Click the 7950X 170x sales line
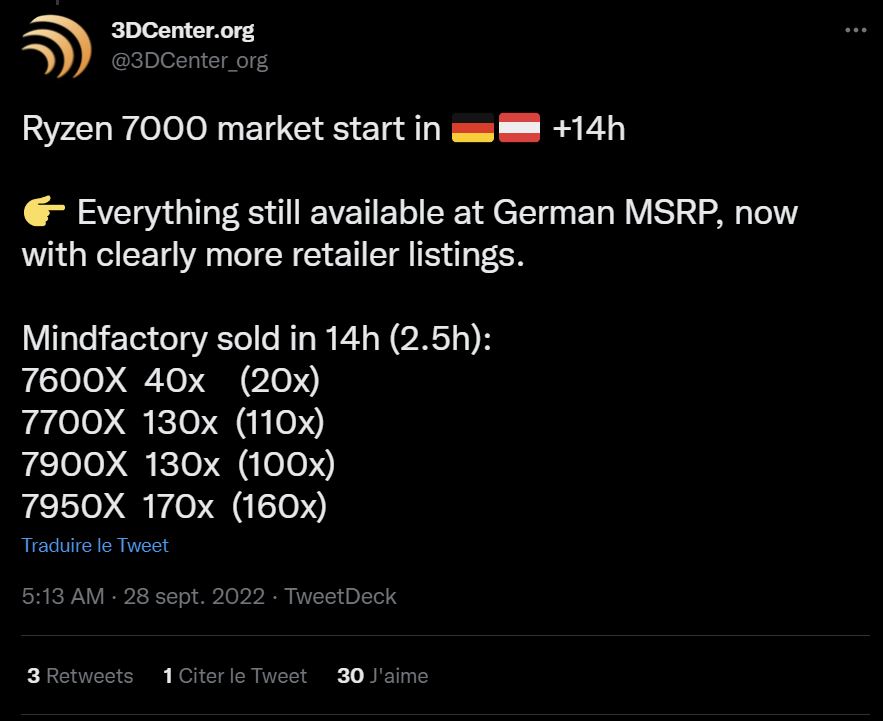The height and width of the screenshot is (721, 883). point(175,506)
